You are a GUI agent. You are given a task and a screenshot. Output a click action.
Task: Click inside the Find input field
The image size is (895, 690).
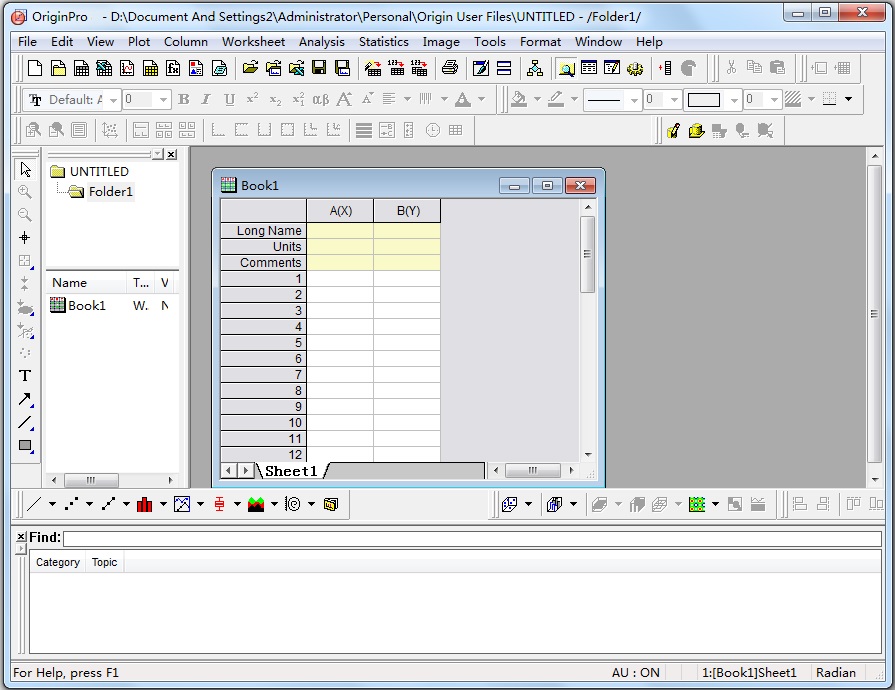[300, 538]
